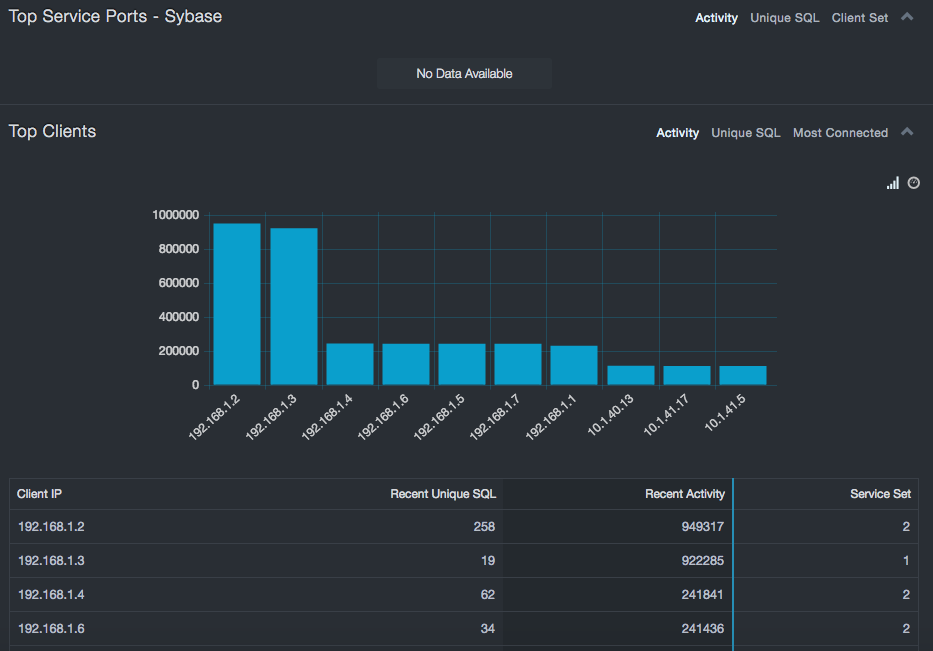The width and height of the screenshot is (933, 651).
Task: Click the 192.168.1.3 chart bar
Action: tap(294, 306)
